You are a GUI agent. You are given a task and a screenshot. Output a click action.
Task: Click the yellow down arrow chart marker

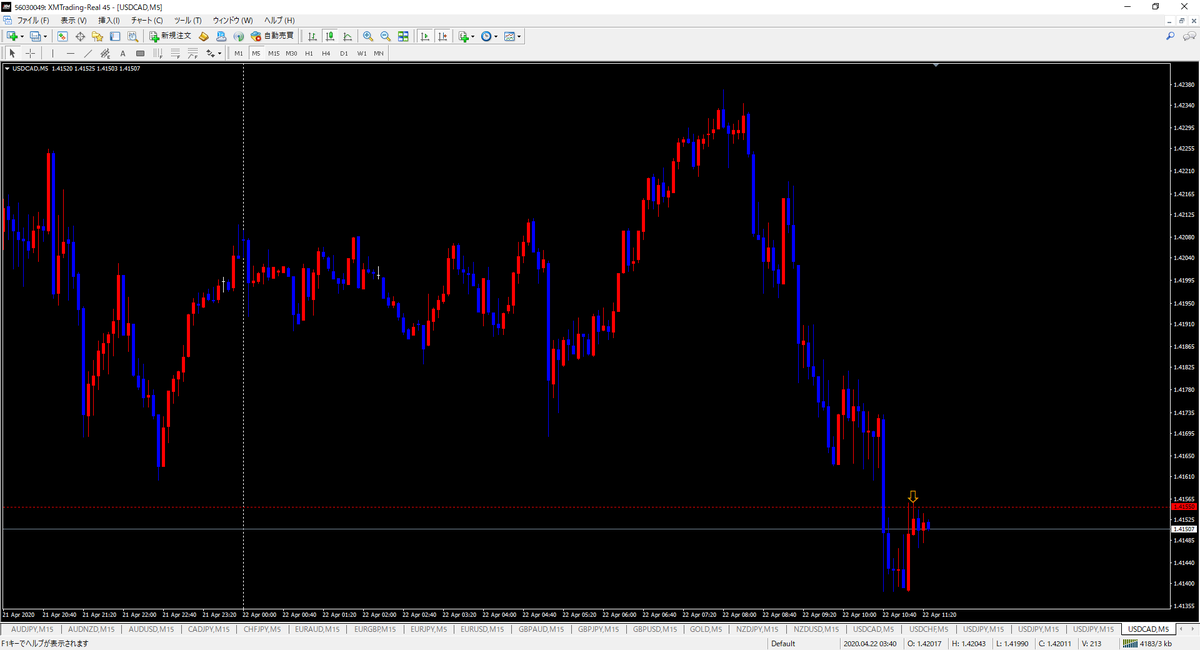click(913, 496)
